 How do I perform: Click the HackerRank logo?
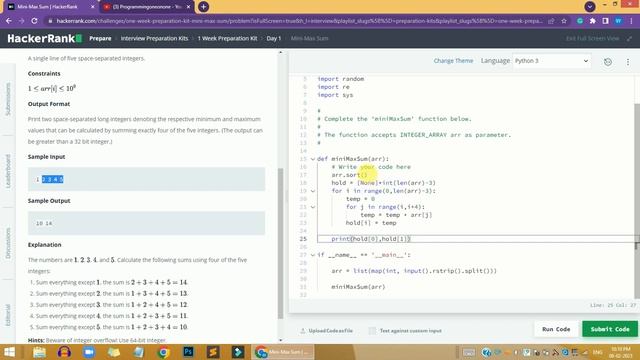(x=44, y=38)
